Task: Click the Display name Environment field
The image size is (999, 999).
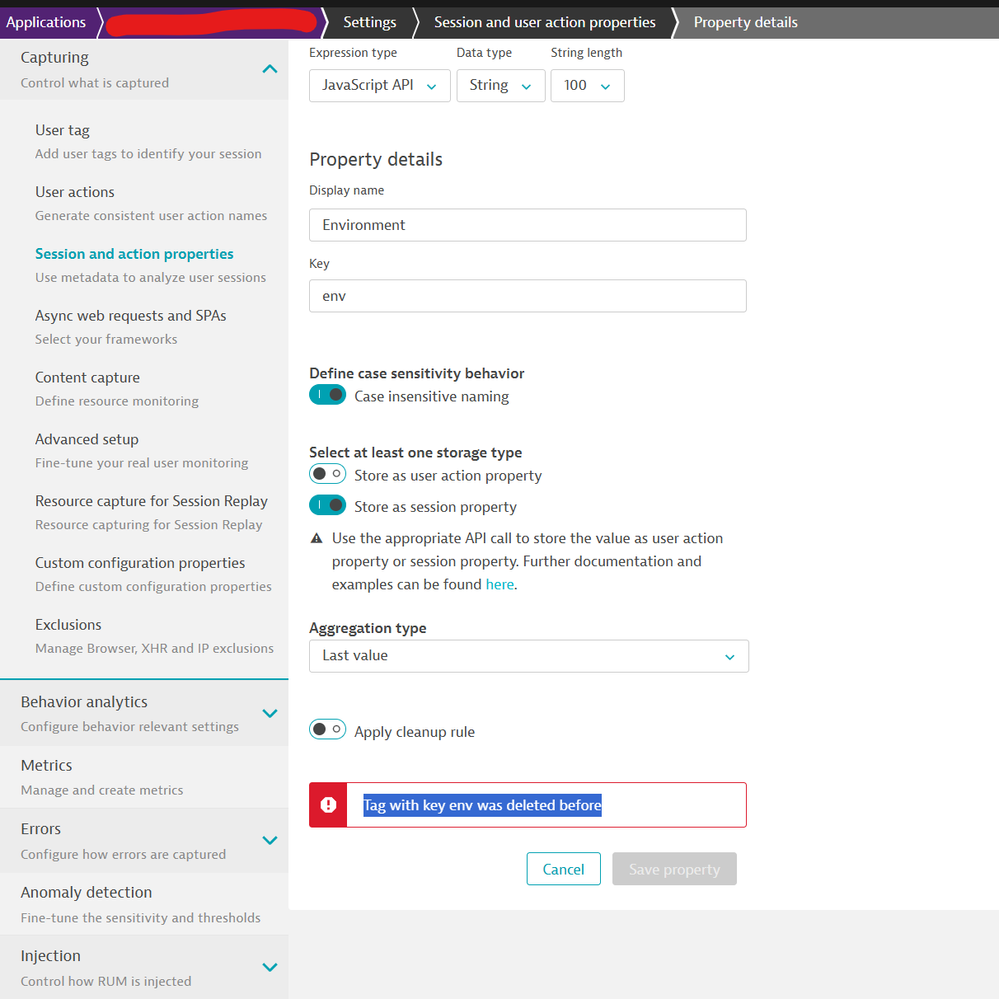Action: [x=528, y=225]
